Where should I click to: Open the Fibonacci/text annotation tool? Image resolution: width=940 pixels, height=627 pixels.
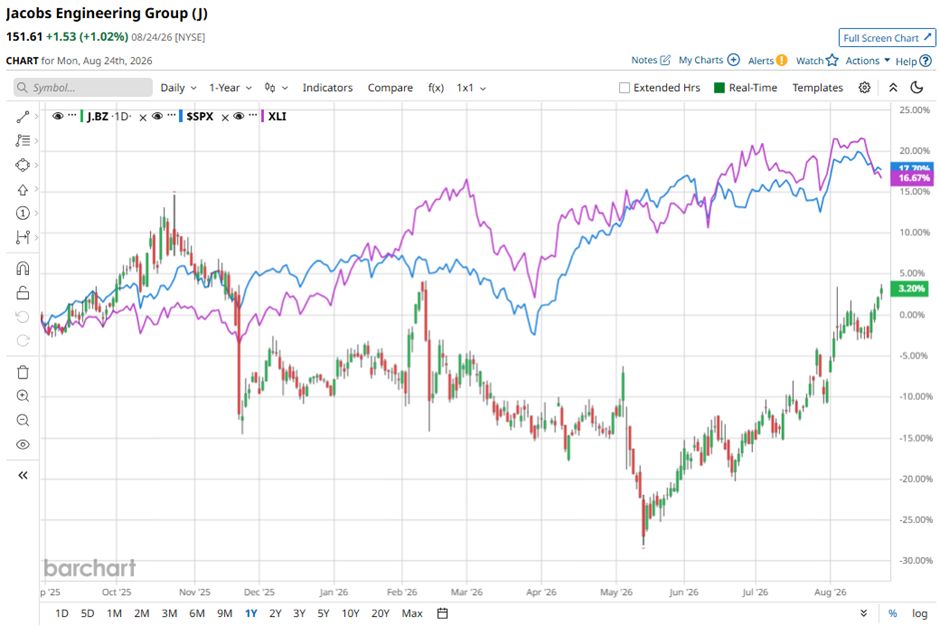pos(23,140)
